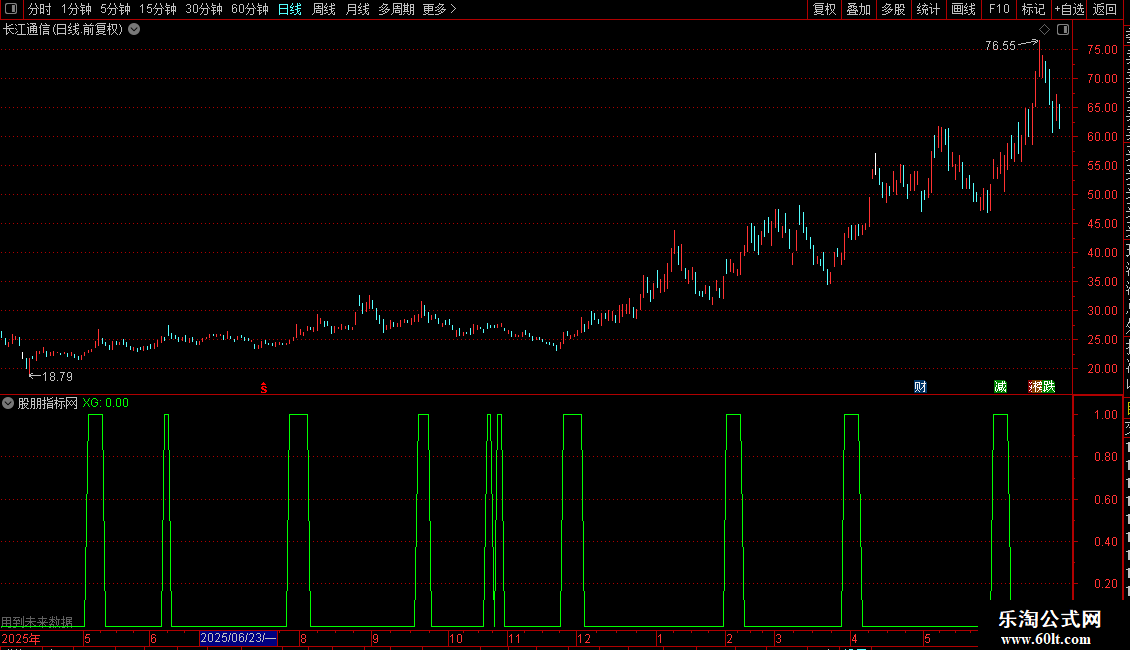Open the 画线 drawing tools
Viewport: 1130px width, 650px height.
click(x=964, y=9)
